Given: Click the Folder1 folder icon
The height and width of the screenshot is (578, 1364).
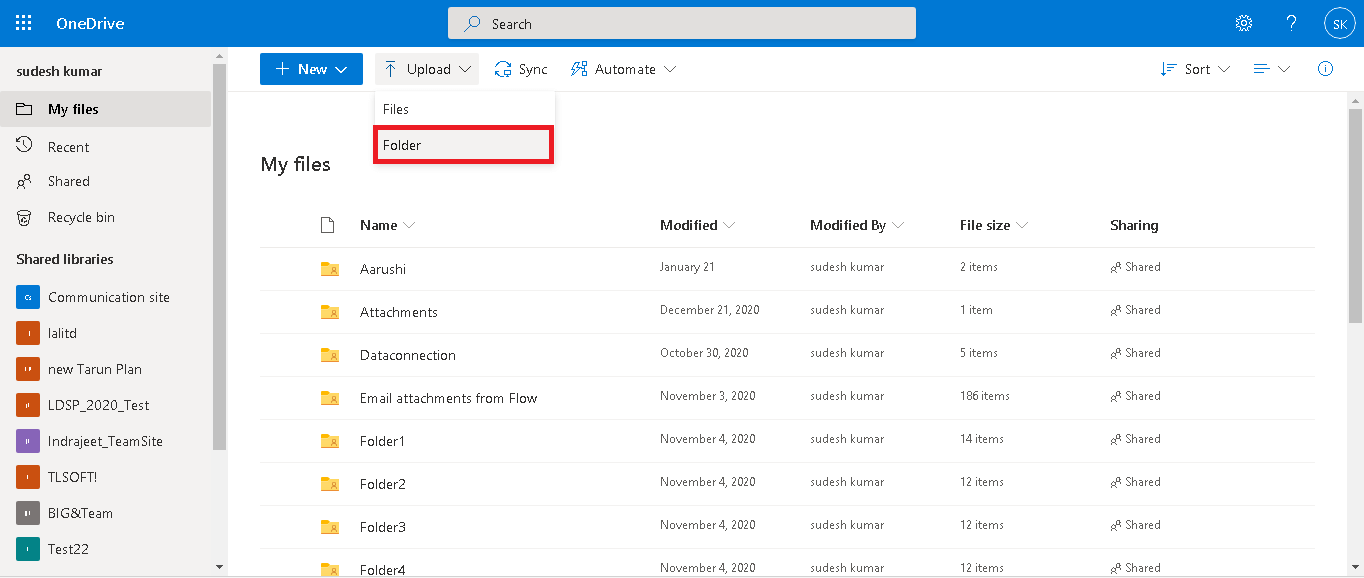Looking at the screenshot, I should pyautogui.click(x=329, y=440).
